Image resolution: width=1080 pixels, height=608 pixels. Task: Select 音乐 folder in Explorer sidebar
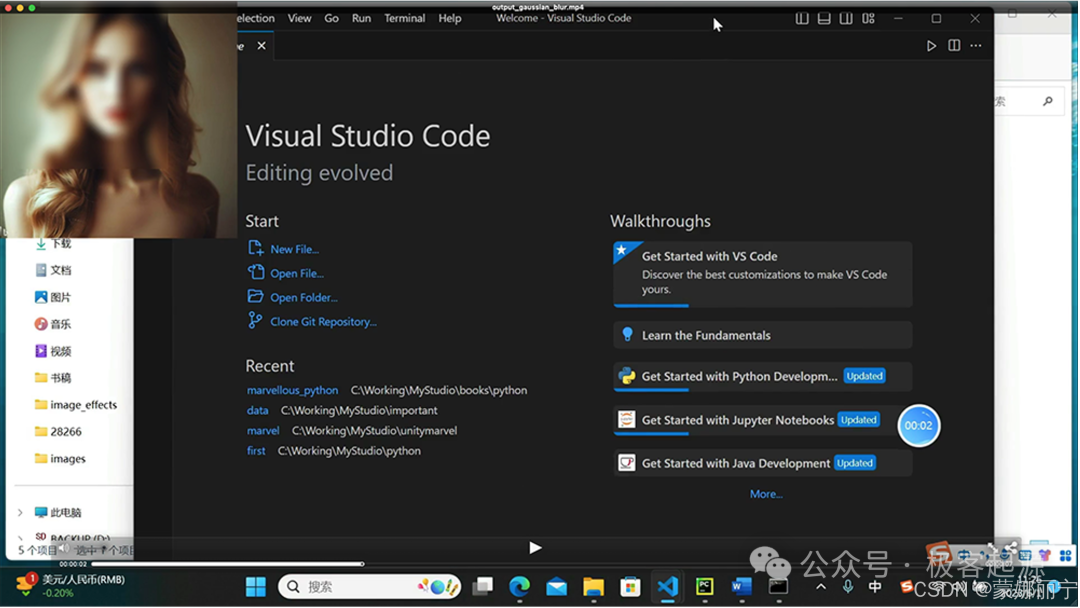(54, 324)
